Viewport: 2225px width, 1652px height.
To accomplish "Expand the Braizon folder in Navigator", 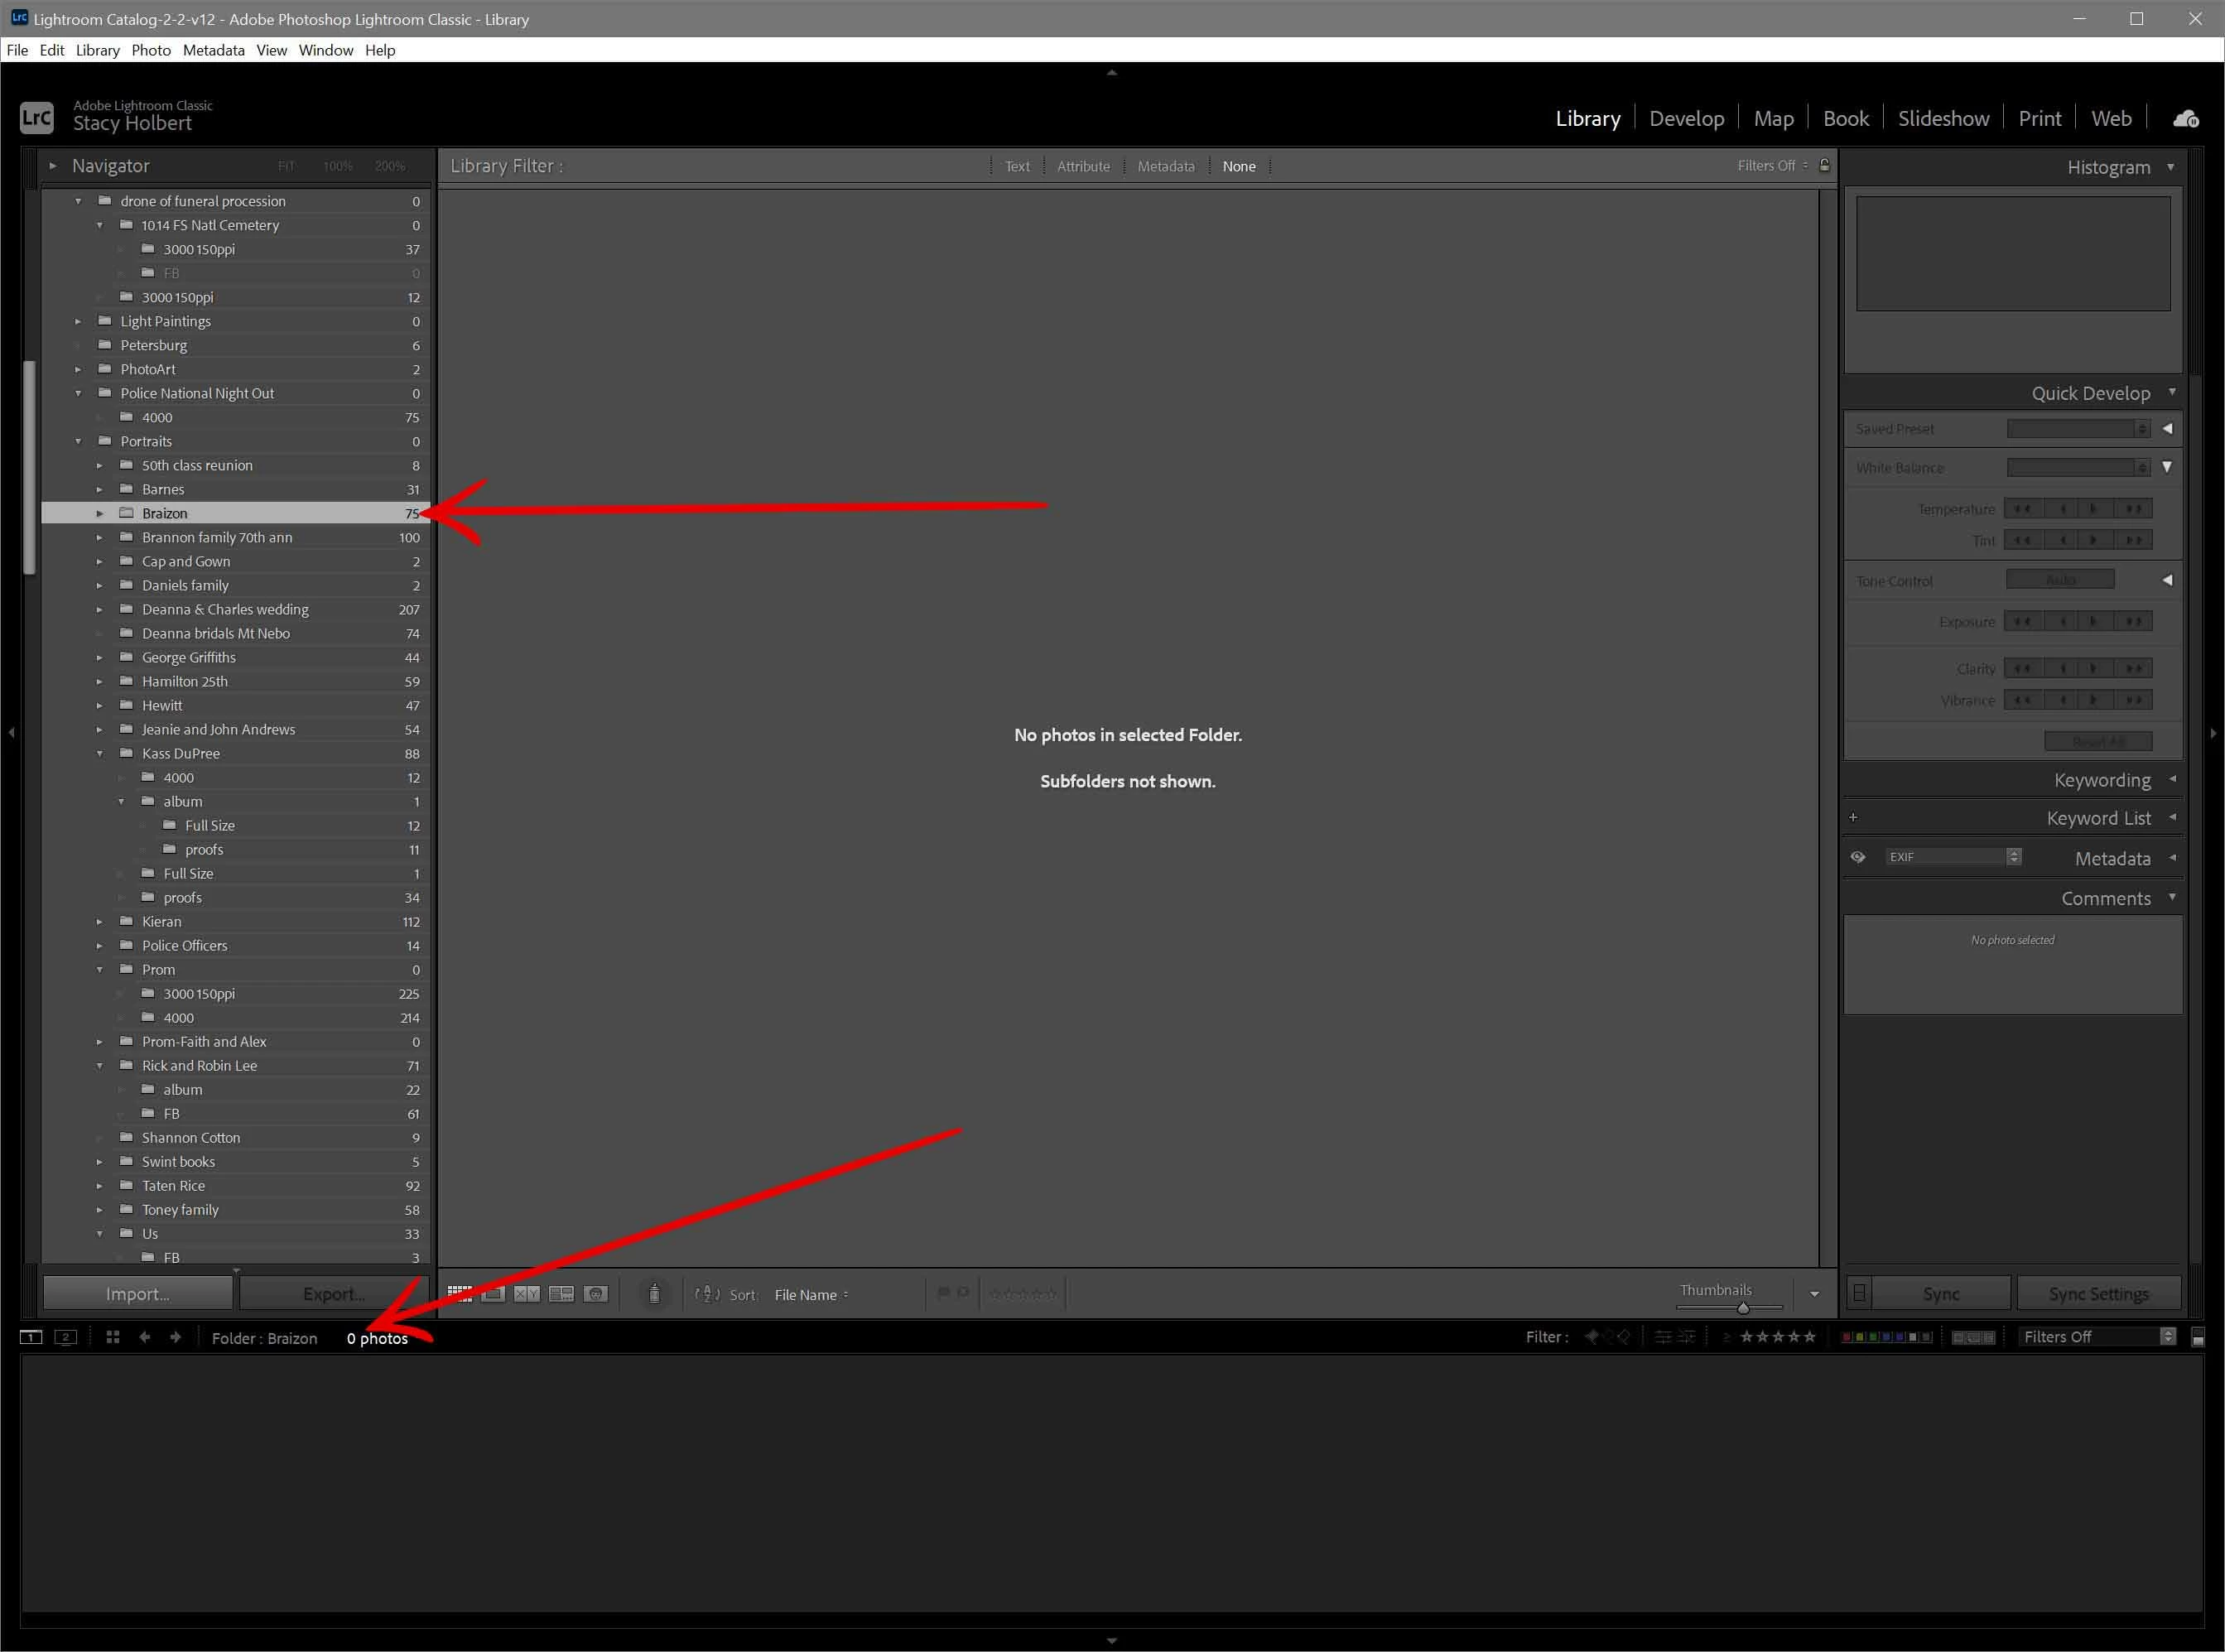I will [x=100, y=513].
